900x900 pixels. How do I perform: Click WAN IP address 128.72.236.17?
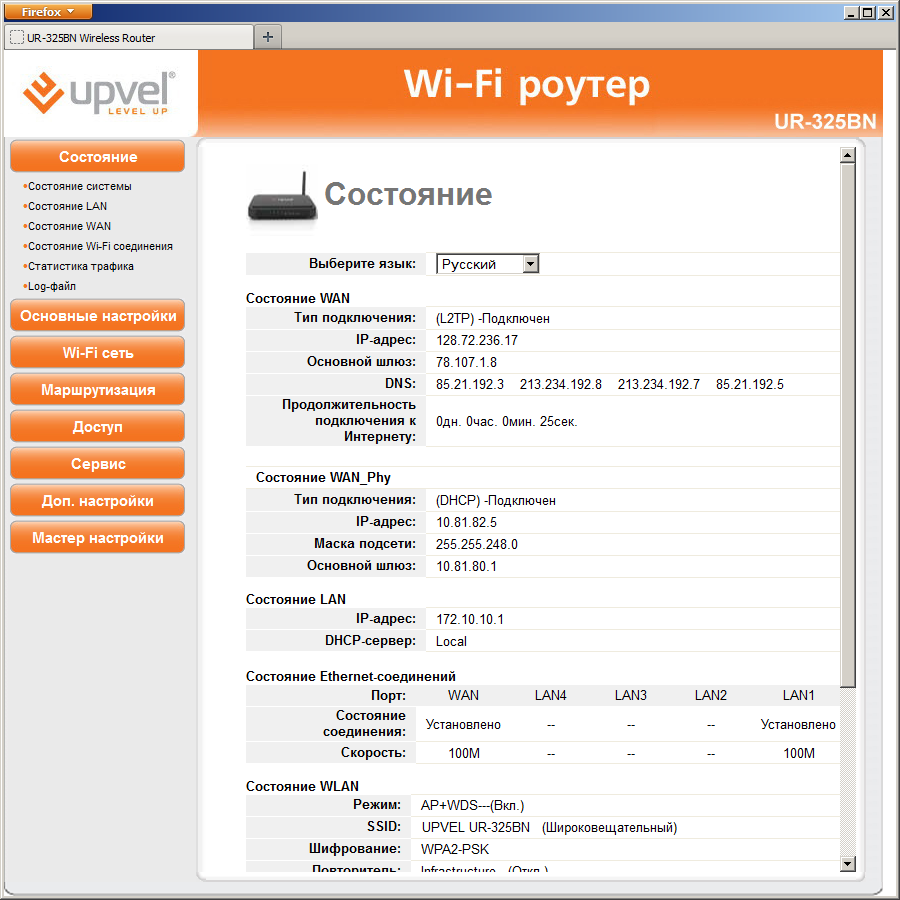click(x=476, y=340)
